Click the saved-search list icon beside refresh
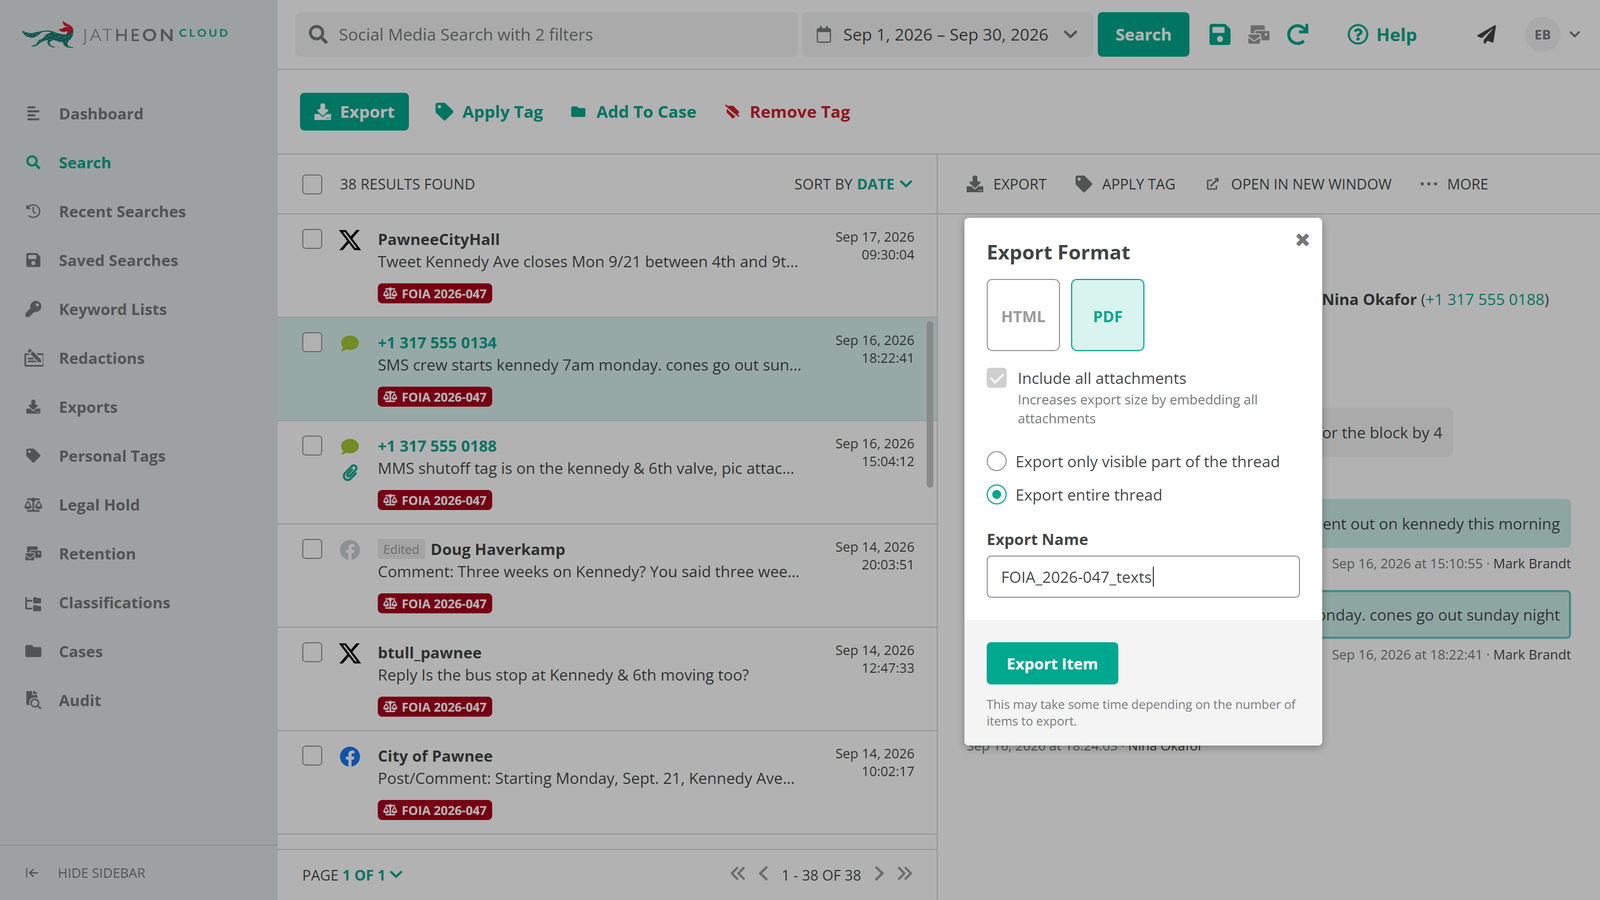Image resolution: width=1600 pixels, height=900 pixels. pos(1259,35)
